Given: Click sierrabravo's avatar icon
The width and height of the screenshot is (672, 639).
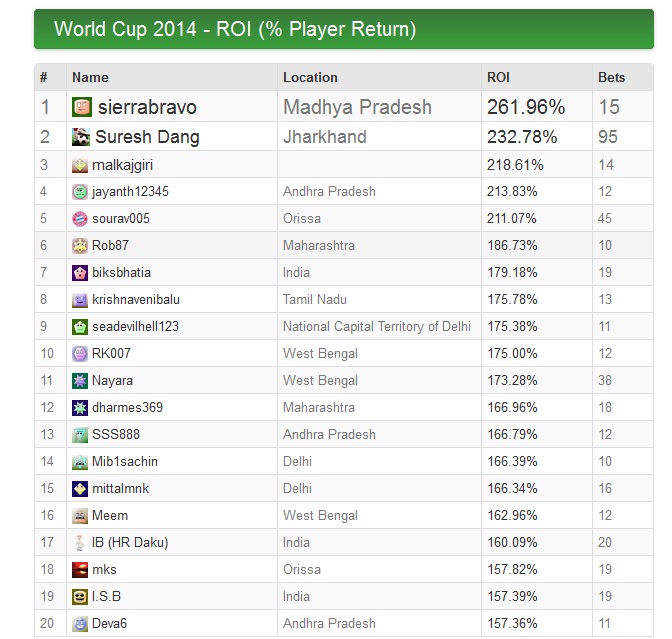Looking at the screenshot, I should (82, 107).
